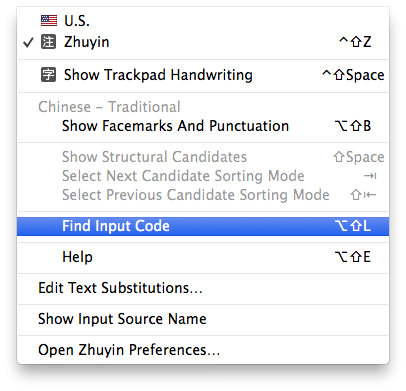Choose the Zhuyin input source label
The width and height of the screenshot is (406, 391).
pyautogui.click(x=87, y=42)
